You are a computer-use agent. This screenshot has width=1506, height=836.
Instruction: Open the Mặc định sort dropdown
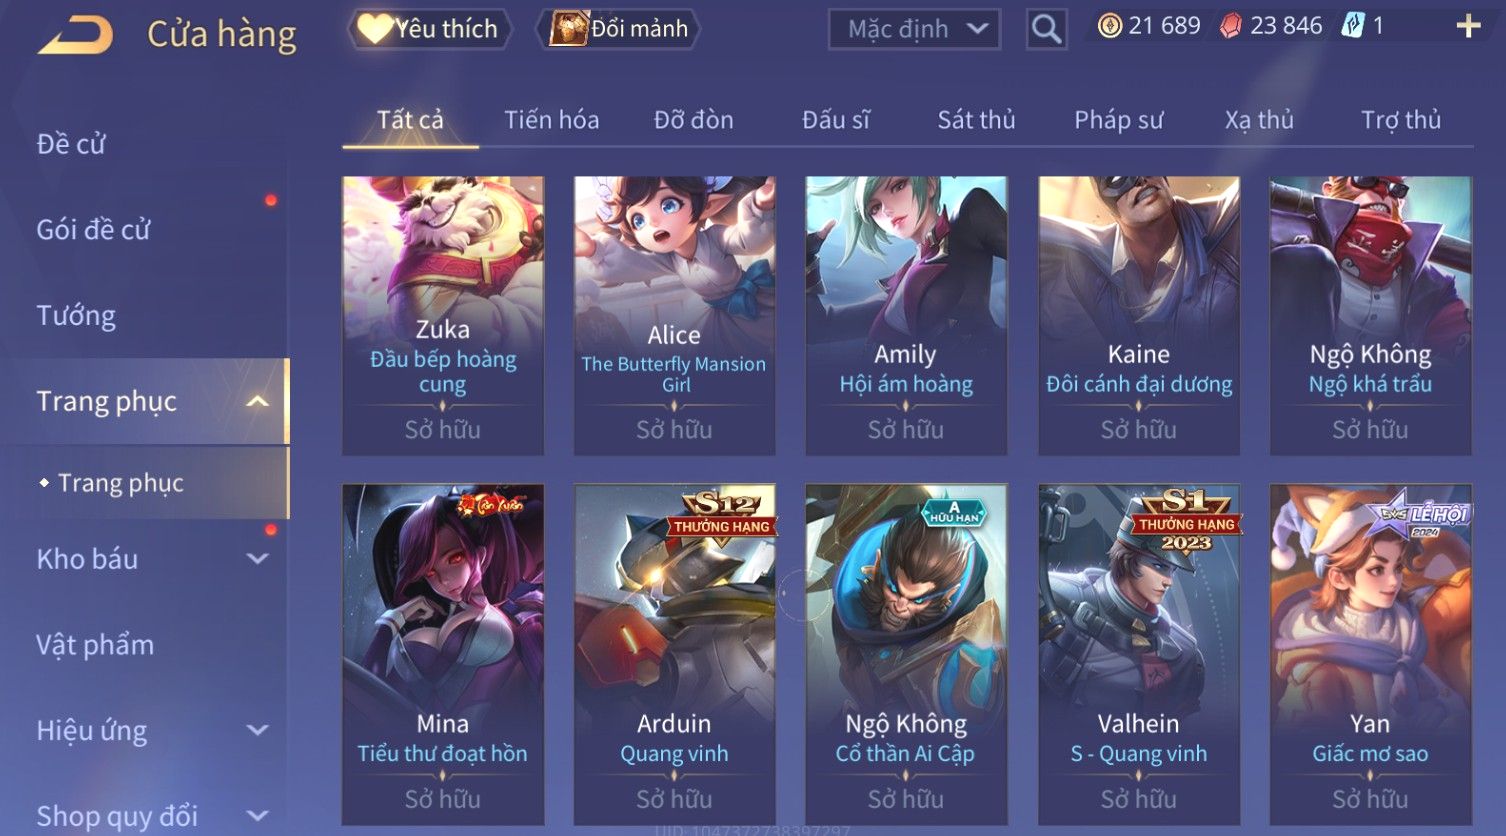(x=915, y=29)
